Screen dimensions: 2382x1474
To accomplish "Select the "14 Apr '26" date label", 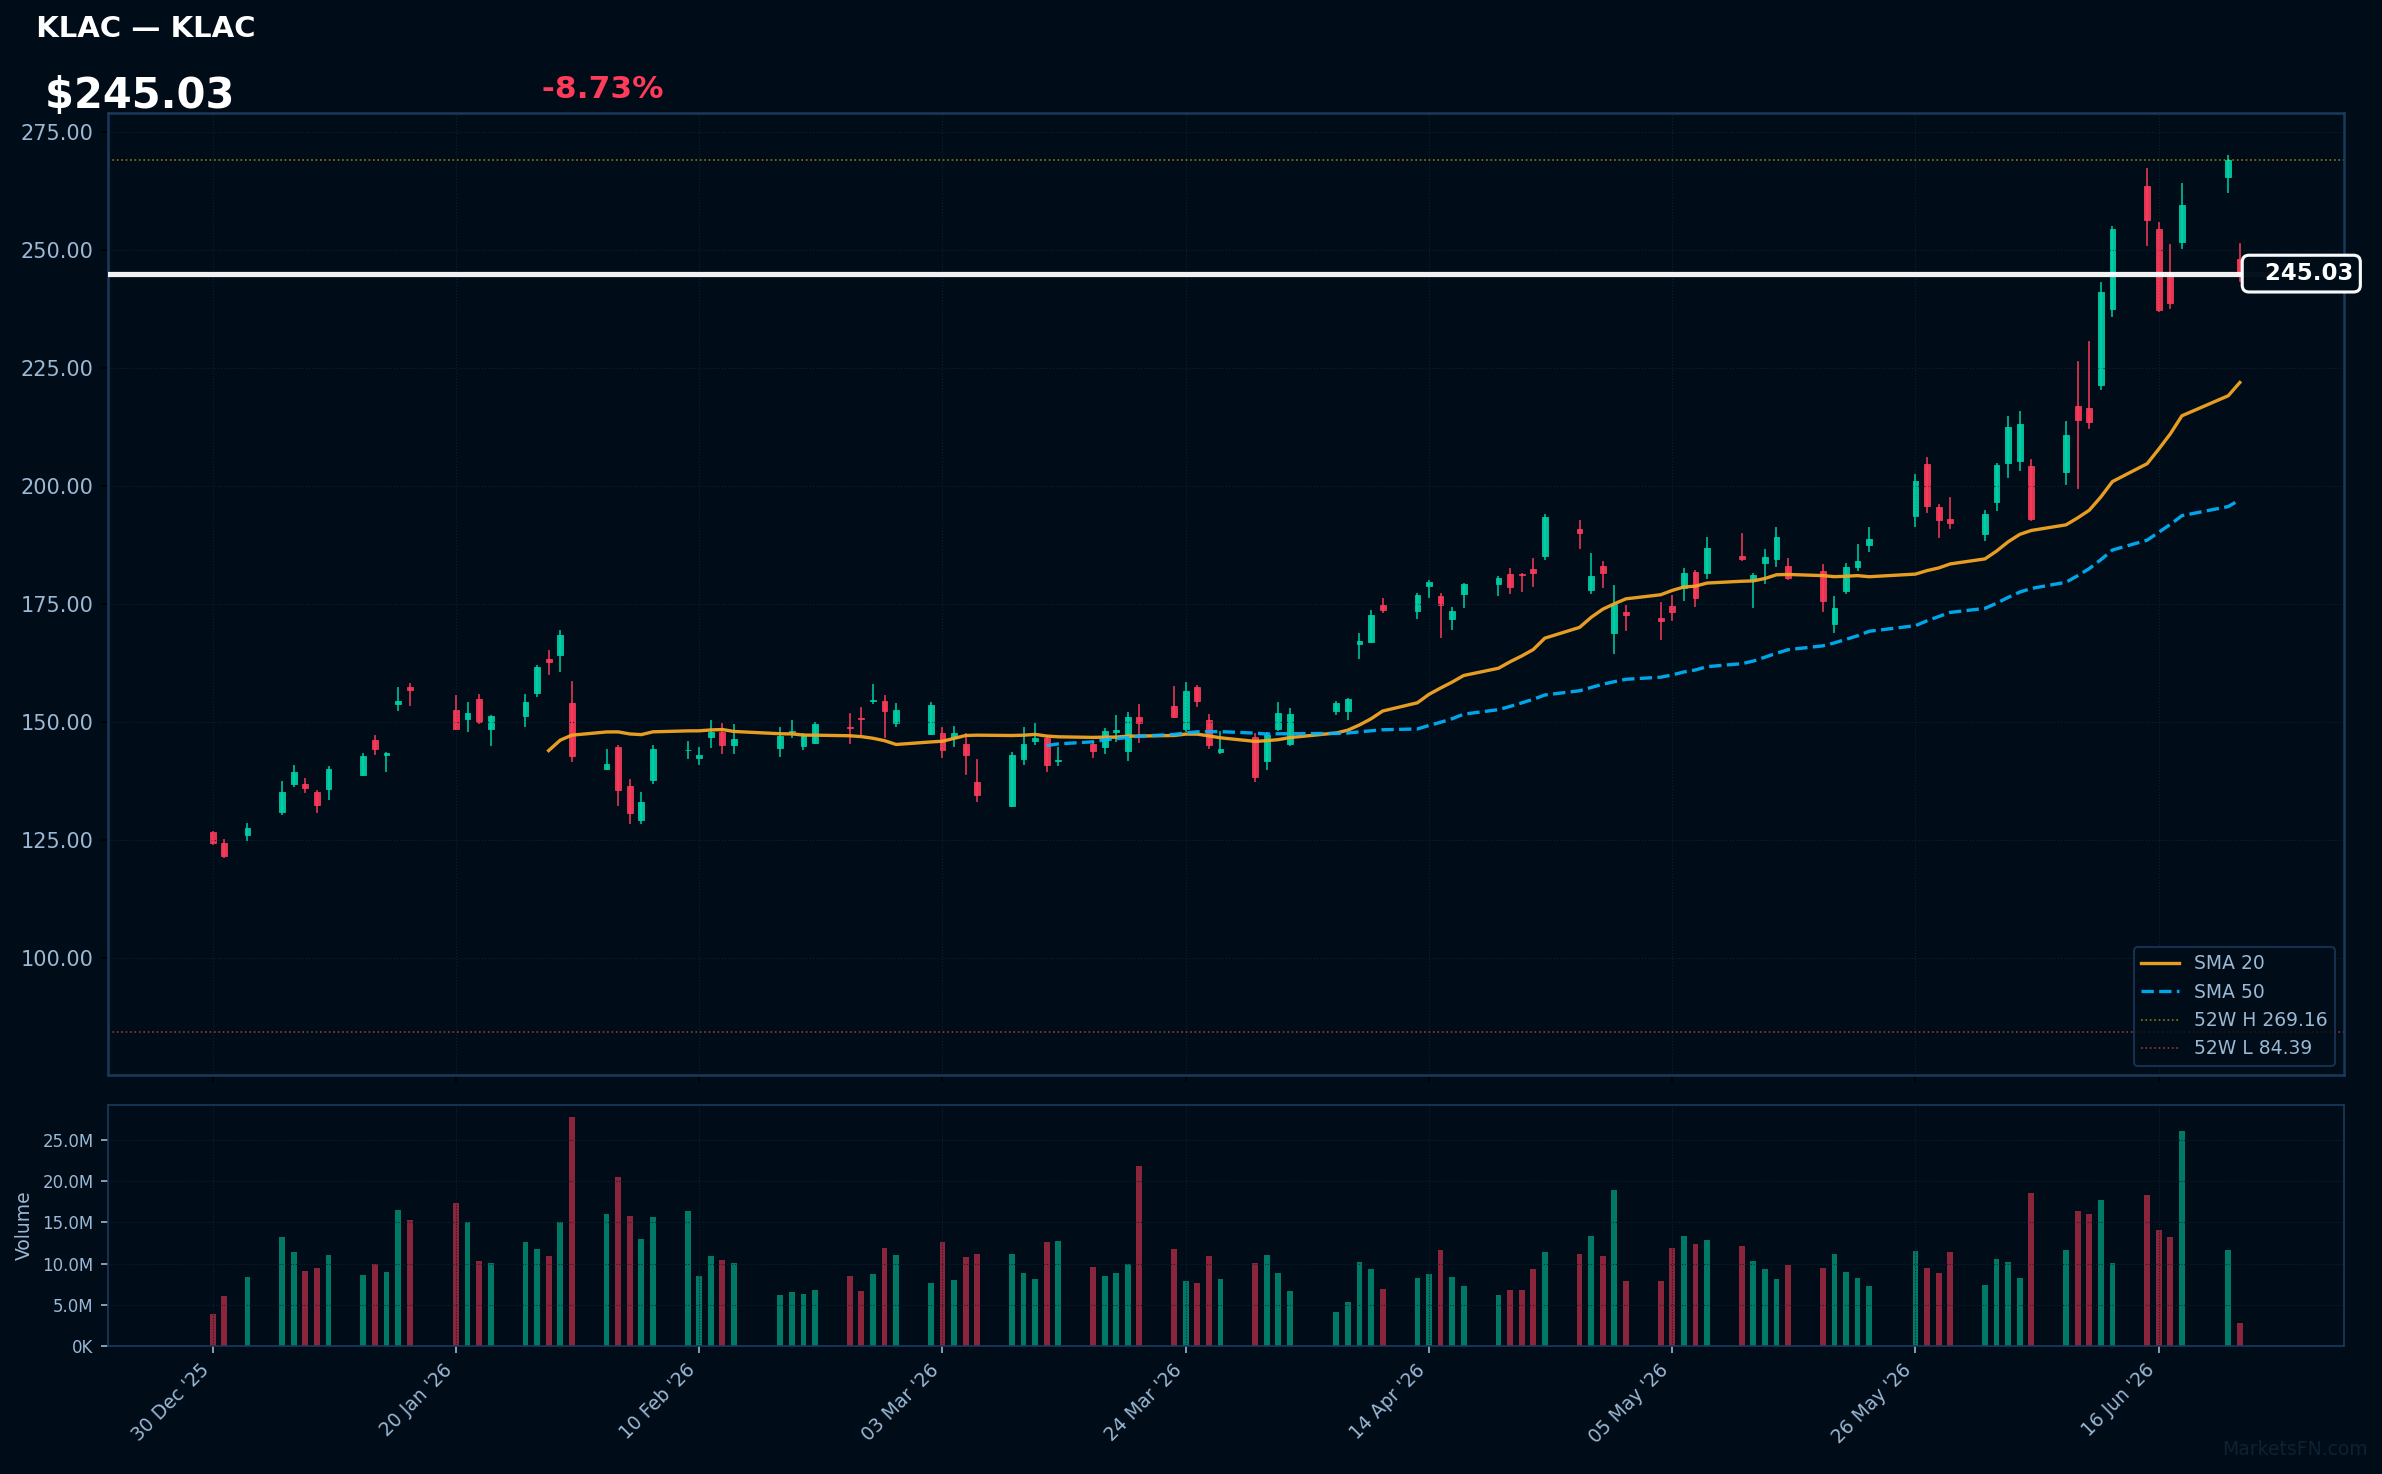I will 1387,1401.
